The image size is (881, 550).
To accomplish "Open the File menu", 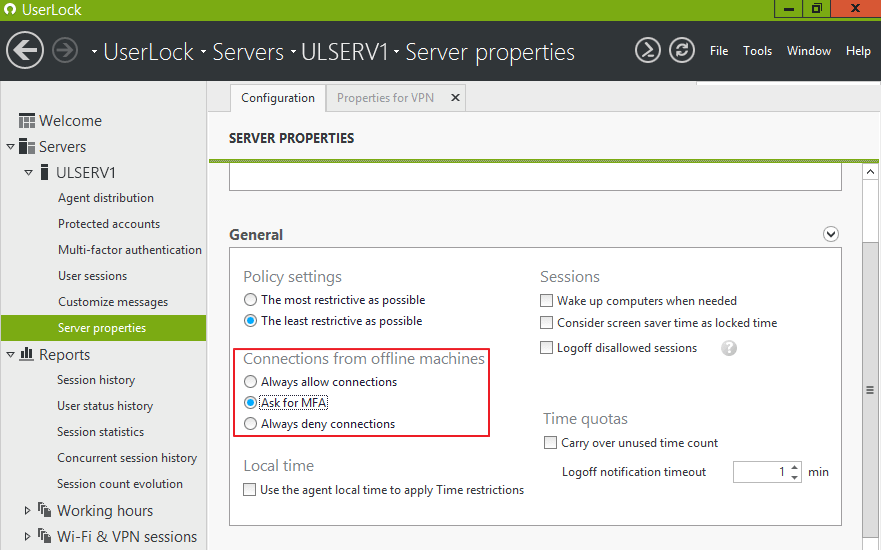I will click(719, 51).
